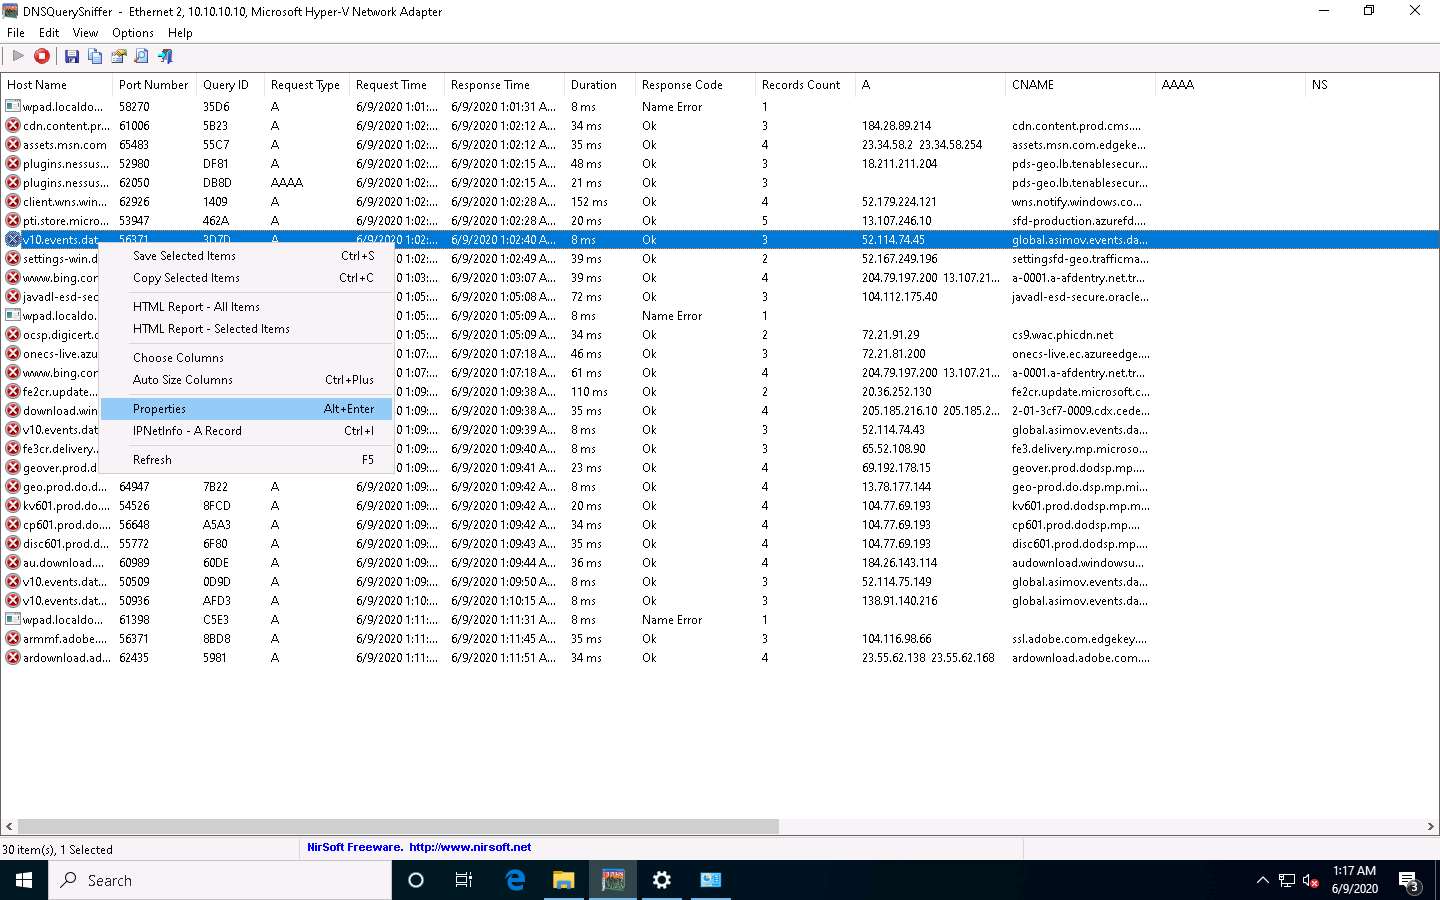1440x900 pixels.
Task: Sort by Duration column header
Action: (600, 85)
